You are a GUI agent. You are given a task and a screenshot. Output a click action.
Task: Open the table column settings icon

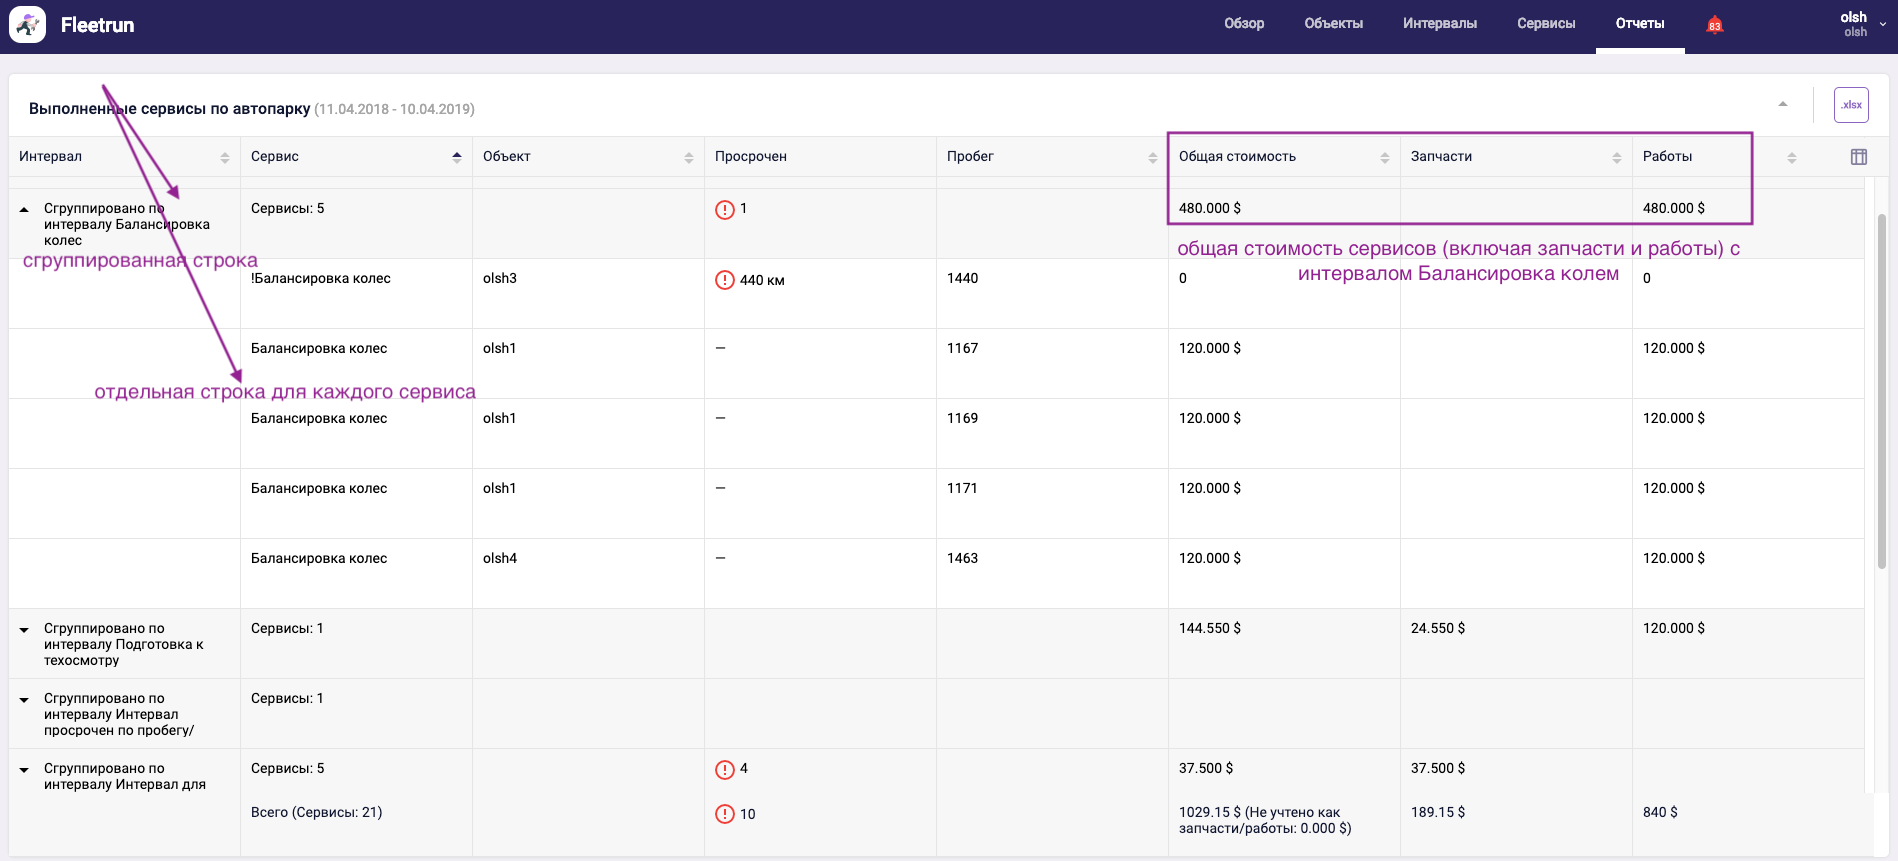pos(1858,157)
